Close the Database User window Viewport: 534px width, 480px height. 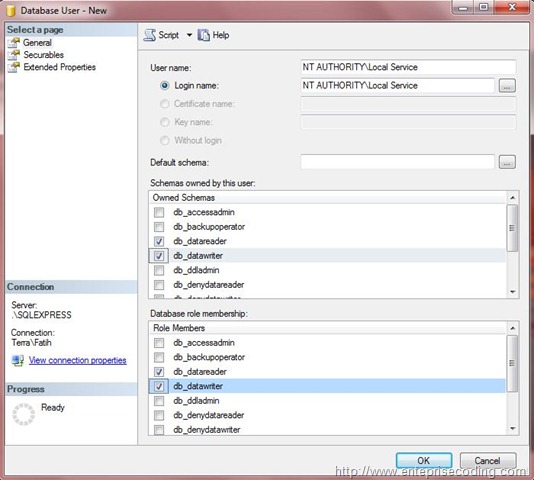coord(512,7)
